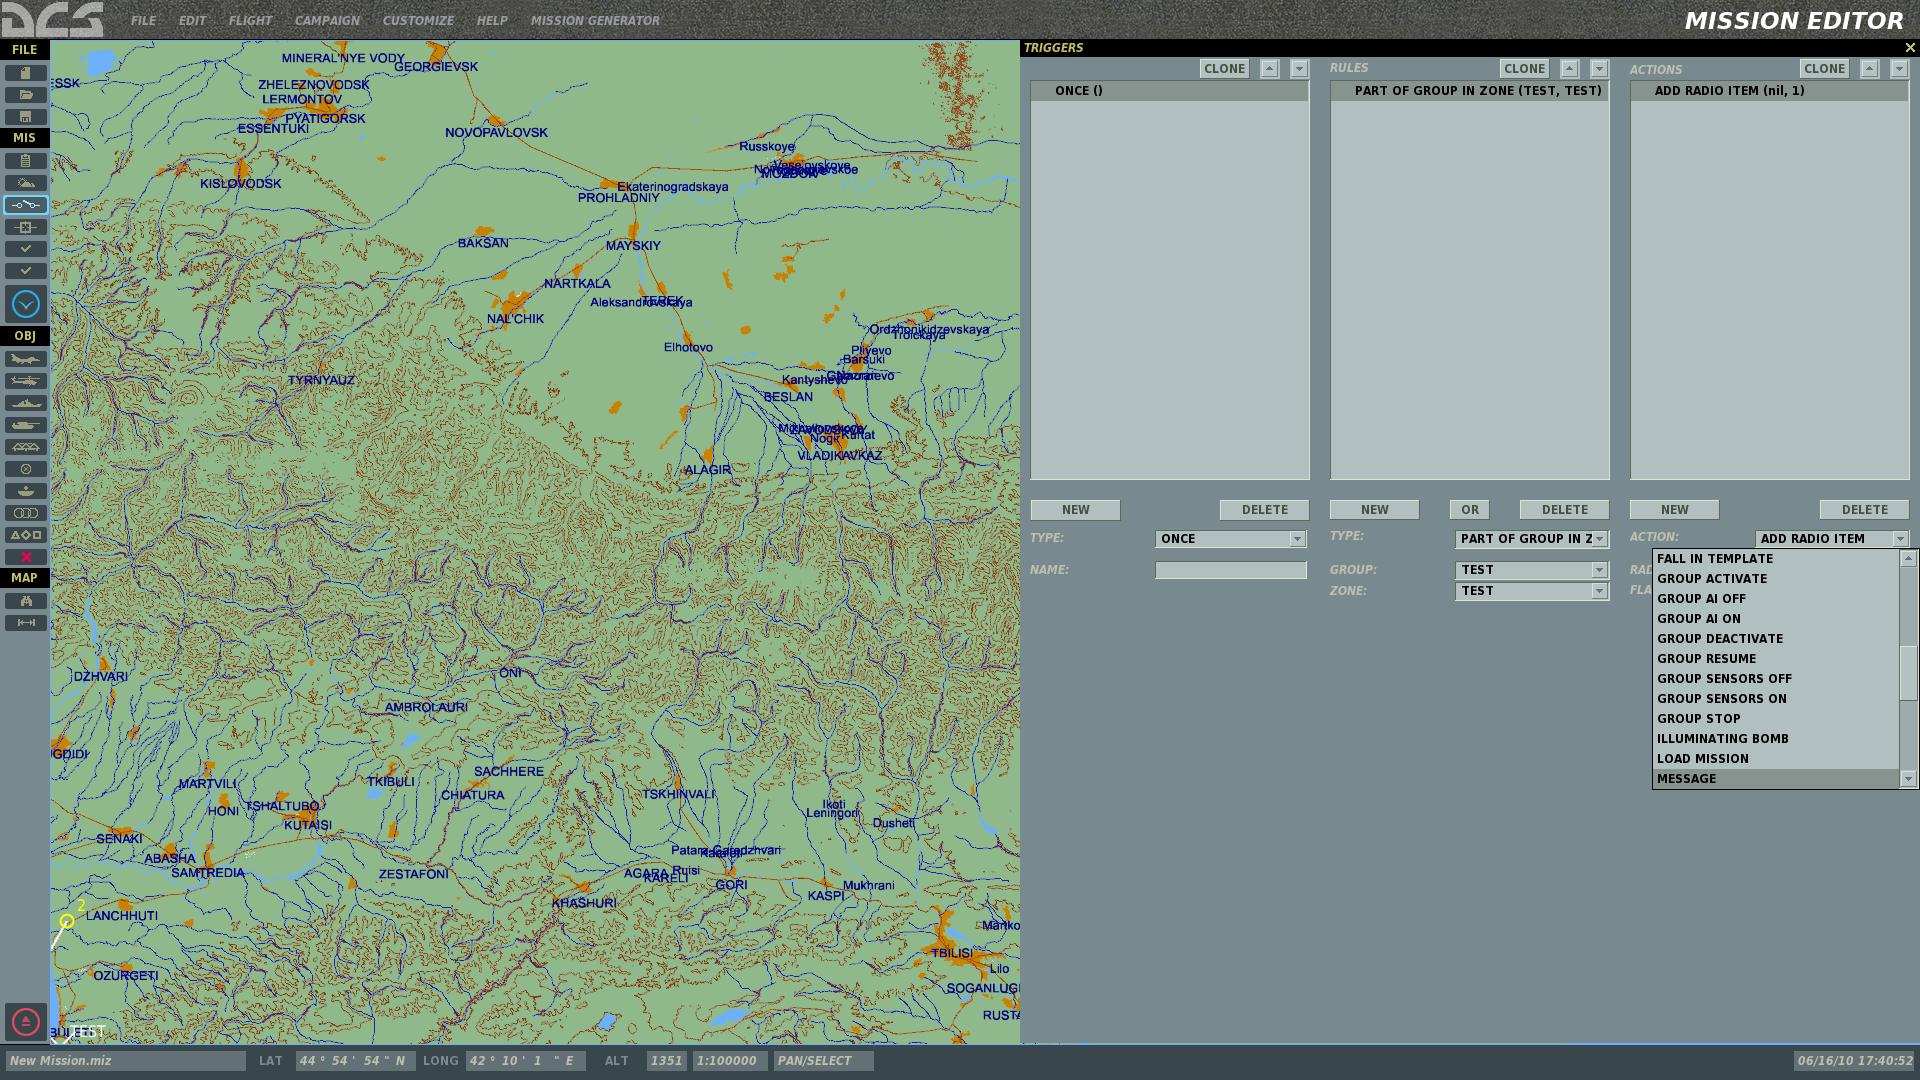This screenshot has width=1920, height=1080.
Task: Click the new mission file icon
Action: pyautogui.click(x=26, y=73)
